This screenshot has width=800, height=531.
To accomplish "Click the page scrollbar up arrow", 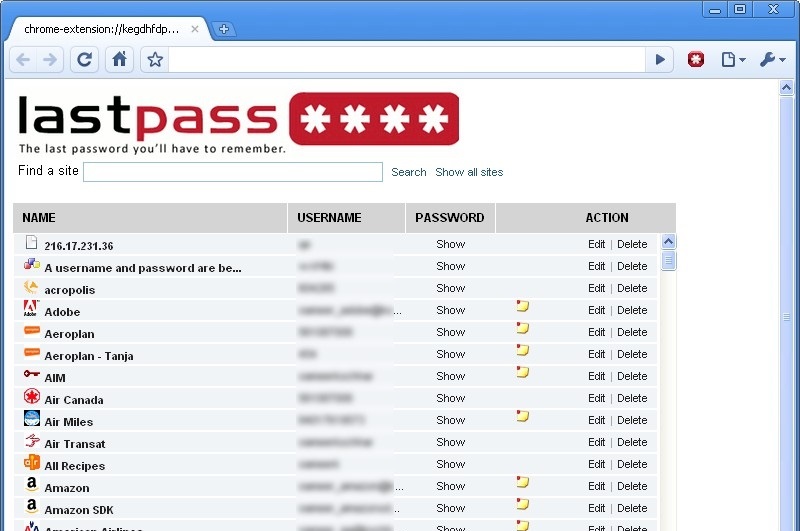I will (786, 88).
